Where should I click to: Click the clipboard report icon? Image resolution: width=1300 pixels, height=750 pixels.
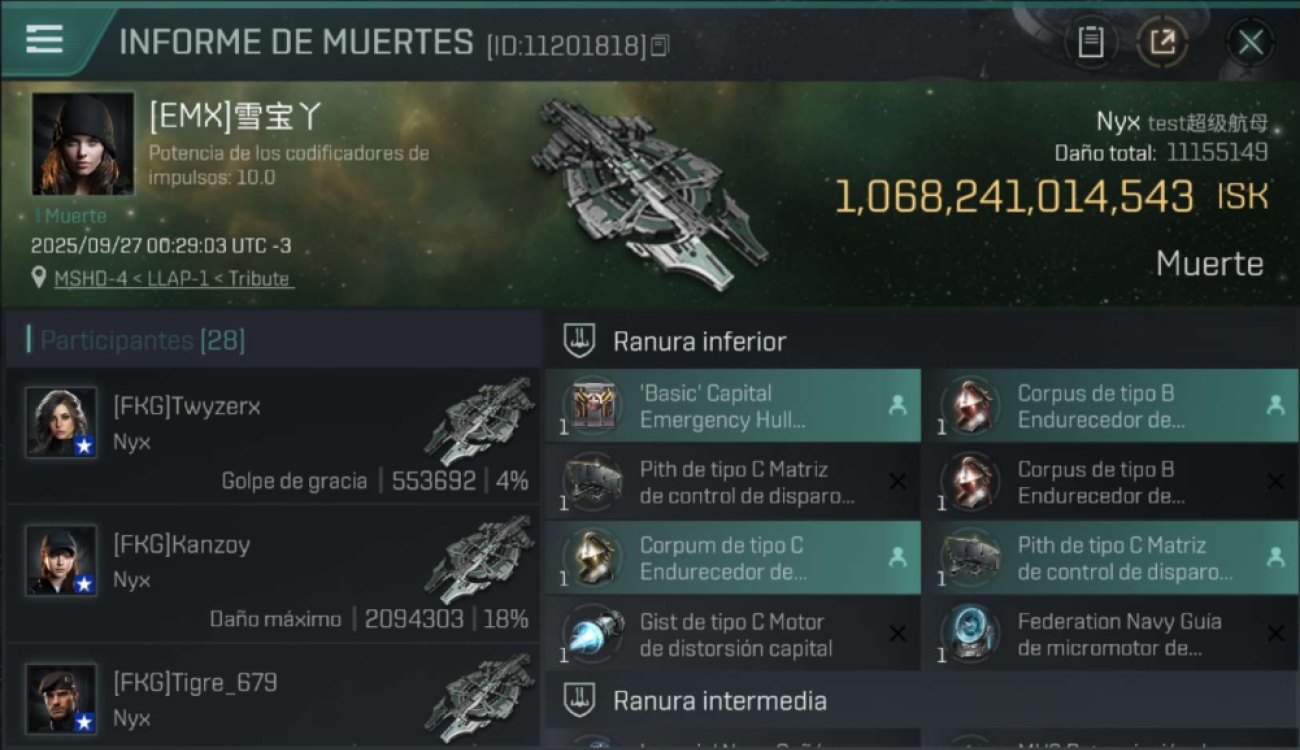1090,42
